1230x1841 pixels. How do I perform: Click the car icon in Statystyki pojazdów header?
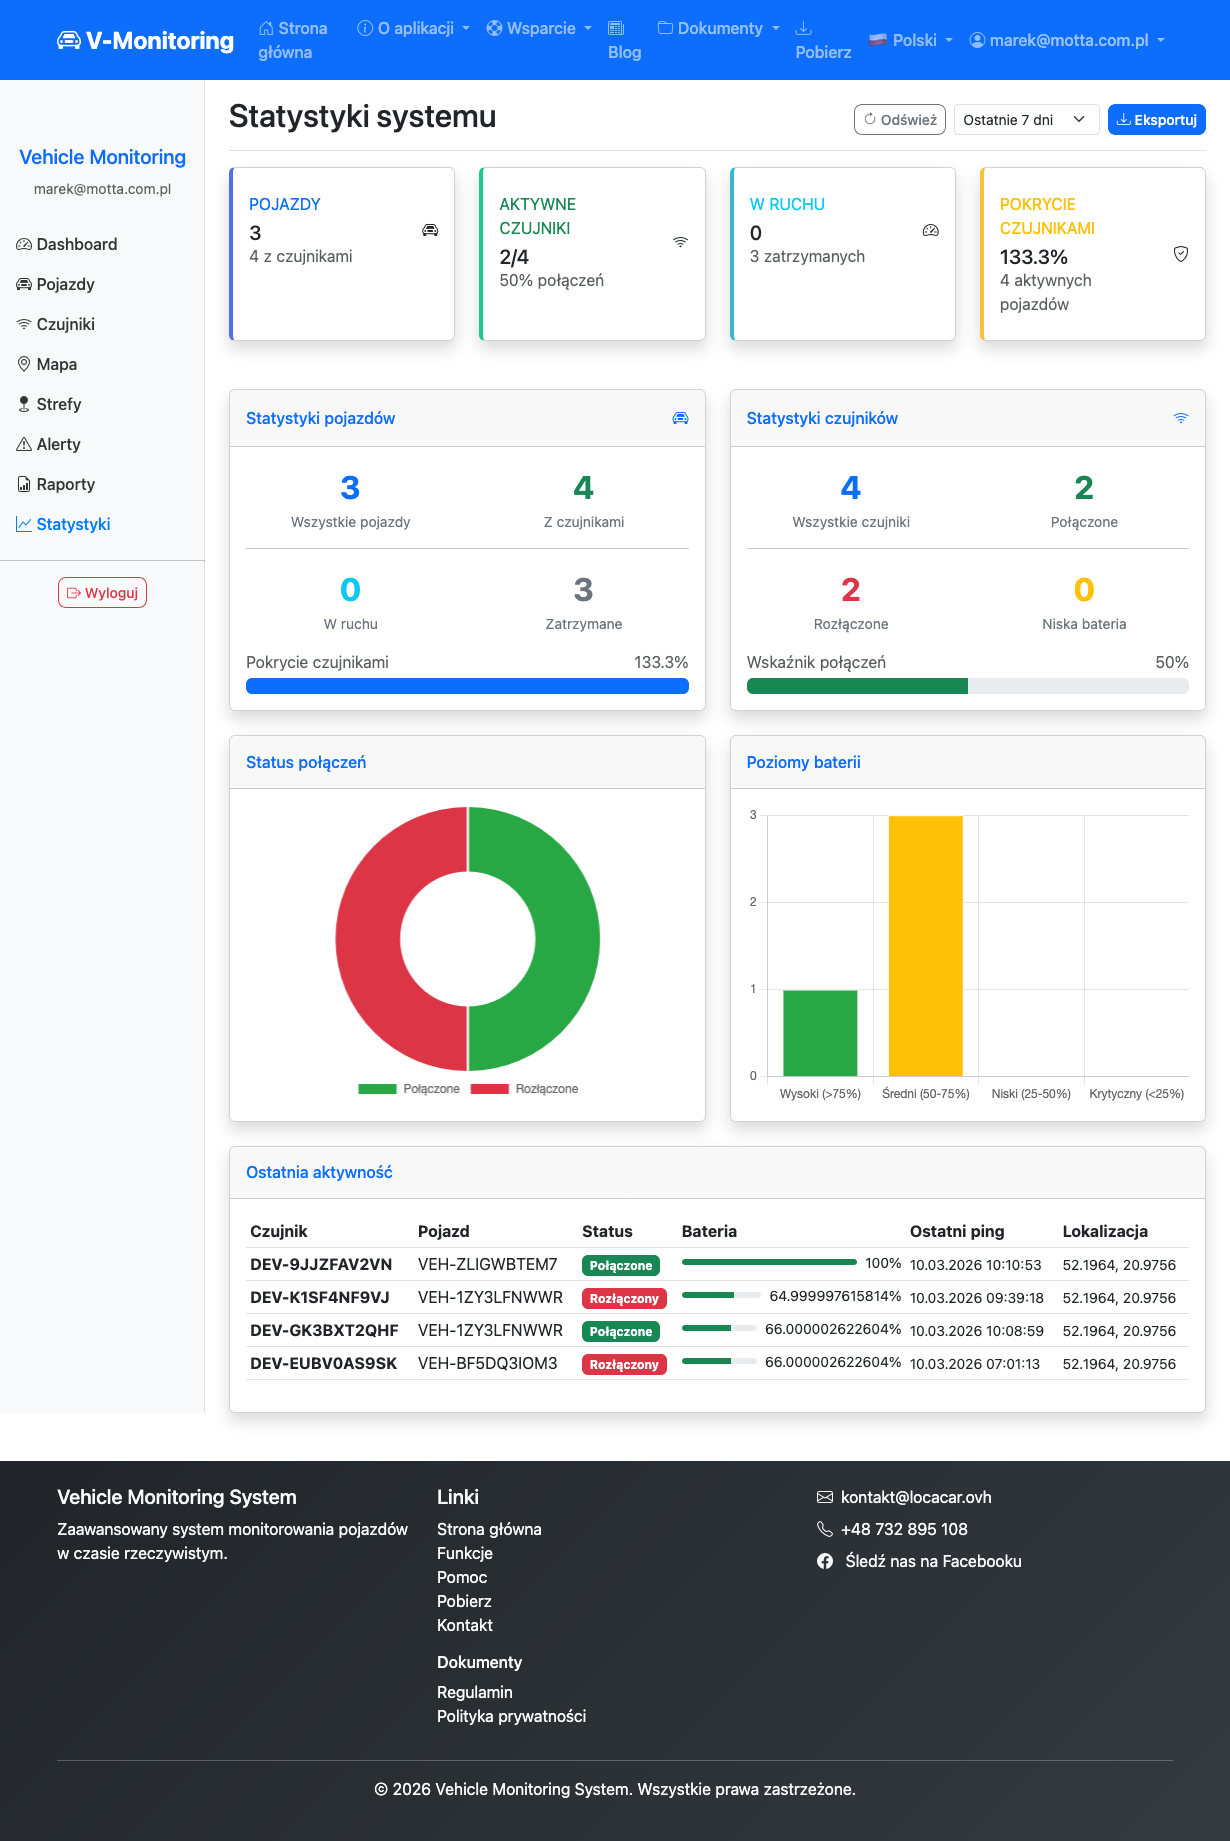(x=680, y=418)
